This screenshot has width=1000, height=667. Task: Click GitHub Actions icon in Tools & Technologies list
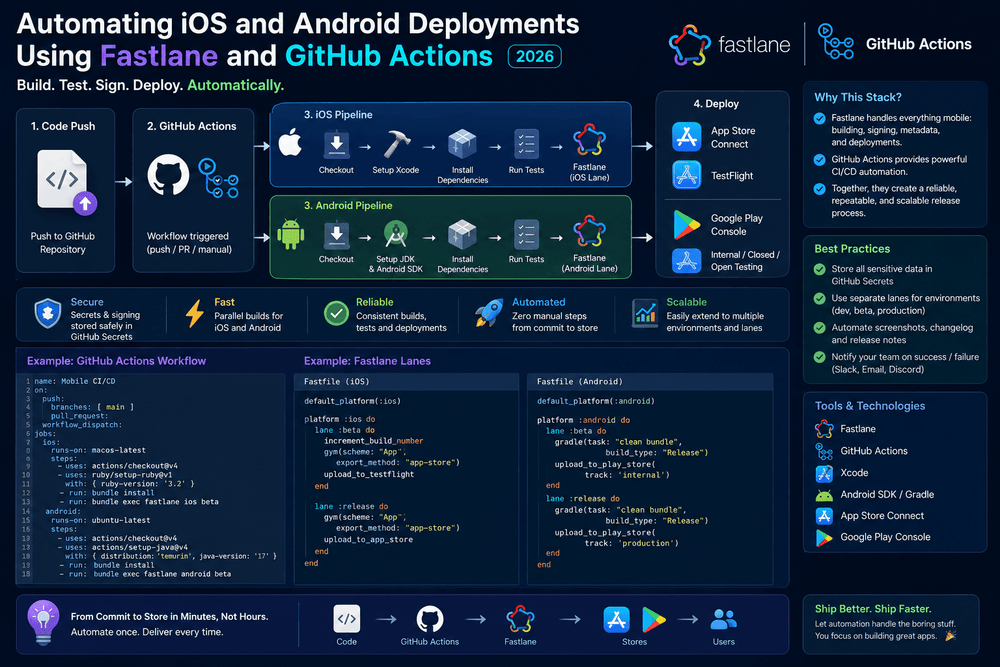(824, 451)
